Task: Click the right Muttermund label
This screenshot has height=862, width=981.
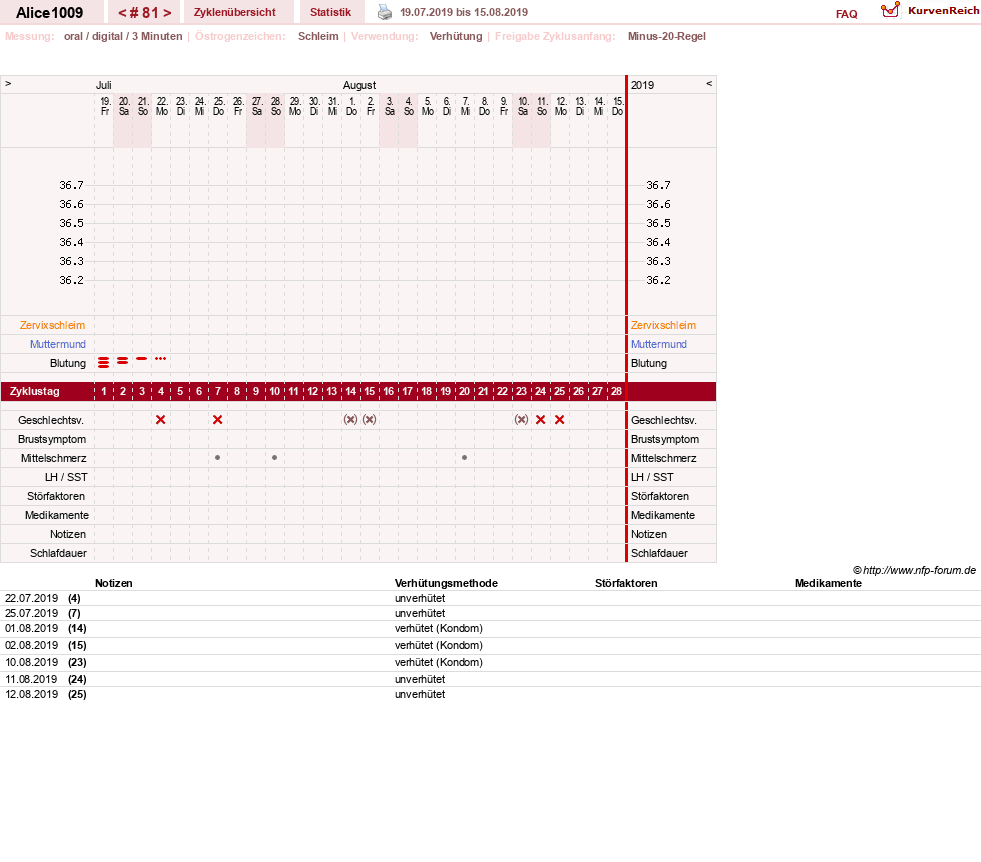Action: pyautogui.click(x=659, y=344)
